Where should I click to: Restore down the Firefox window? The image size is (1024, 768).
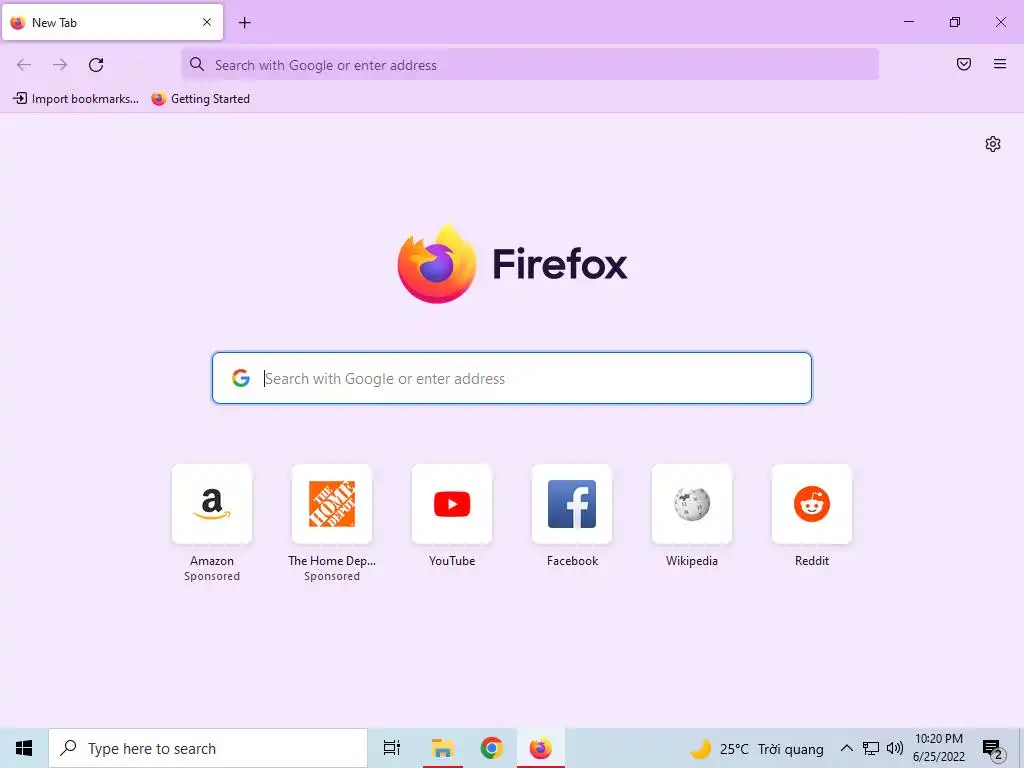click(955, 22)
